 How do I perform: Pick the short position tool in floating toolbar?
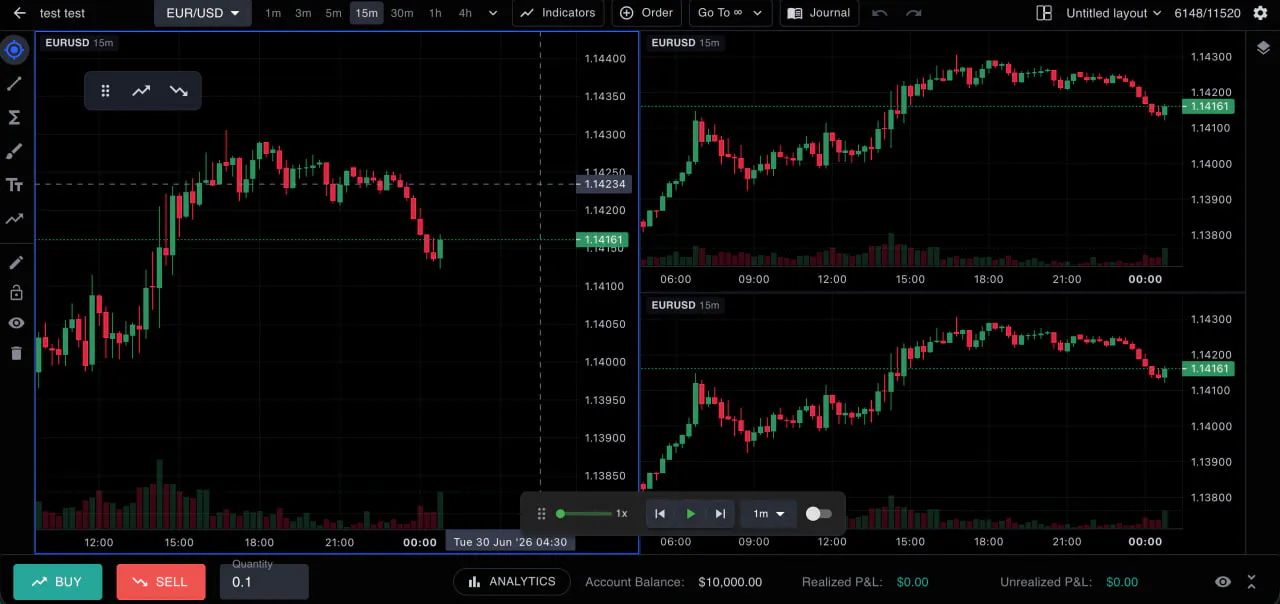pyautogui.click(x=179, y=91)
